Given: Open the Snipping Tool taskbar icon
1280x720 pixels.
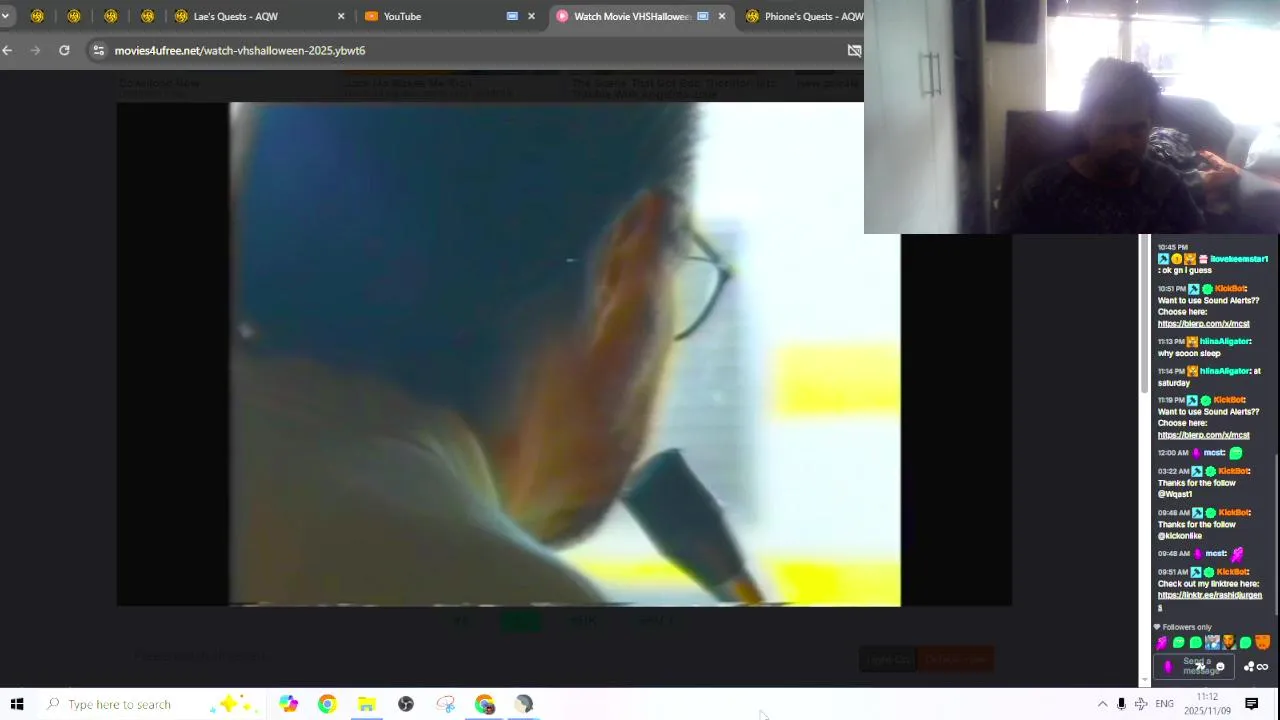Looking at the screenshot, I should (x=446, y=704).
